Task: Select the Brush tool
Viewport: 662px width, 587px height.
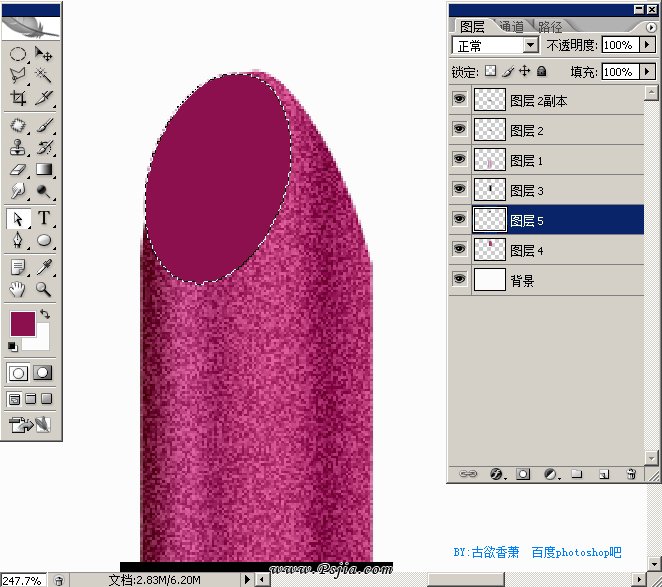Action: 43,125
